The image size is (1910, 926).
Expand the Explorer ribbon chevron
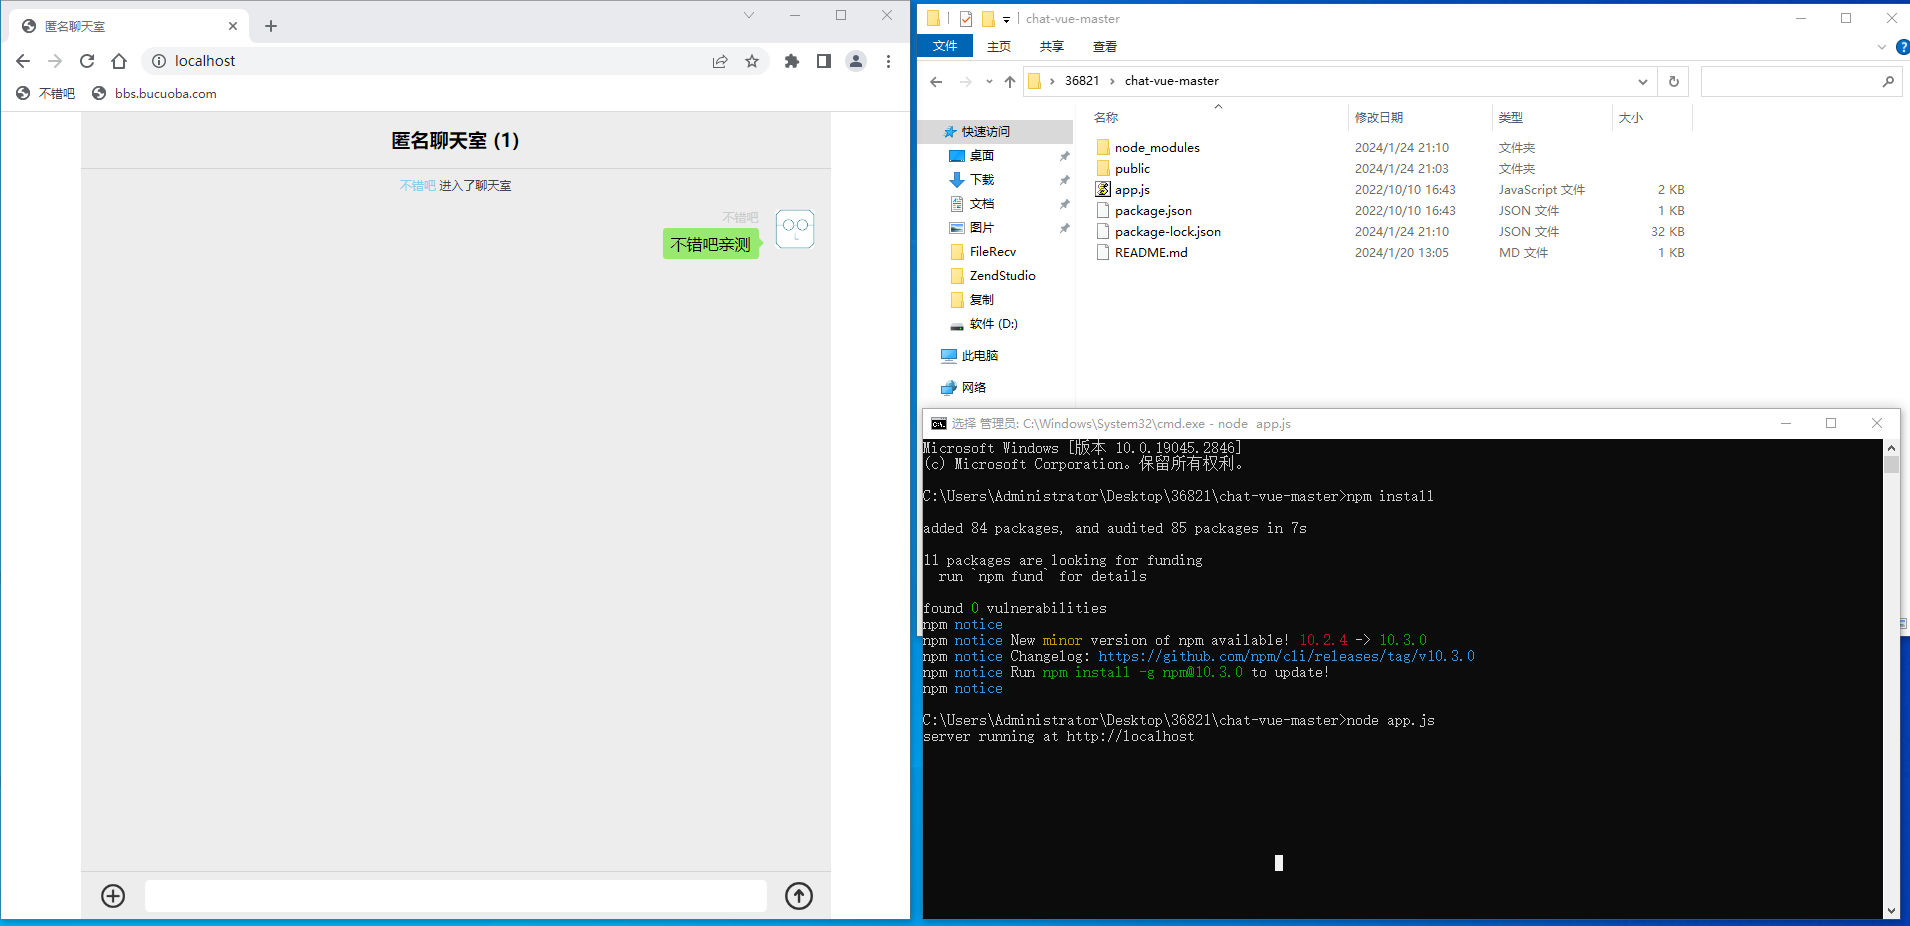click(1881, 47)
